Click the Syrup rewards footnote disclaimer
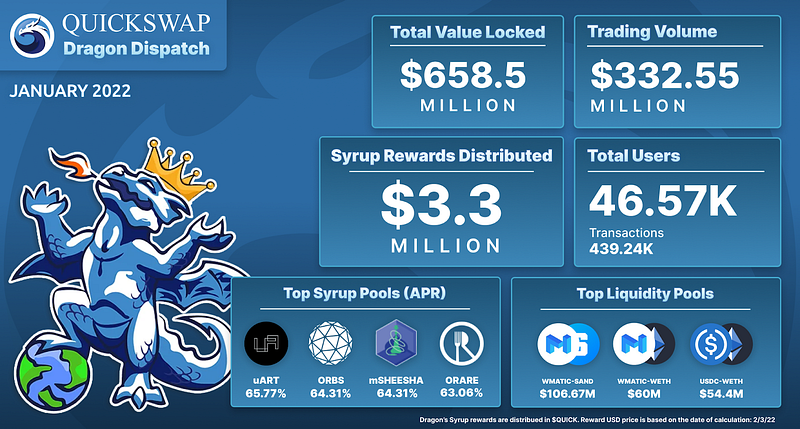Screen dimensions: 800x429 pos(597,420)
